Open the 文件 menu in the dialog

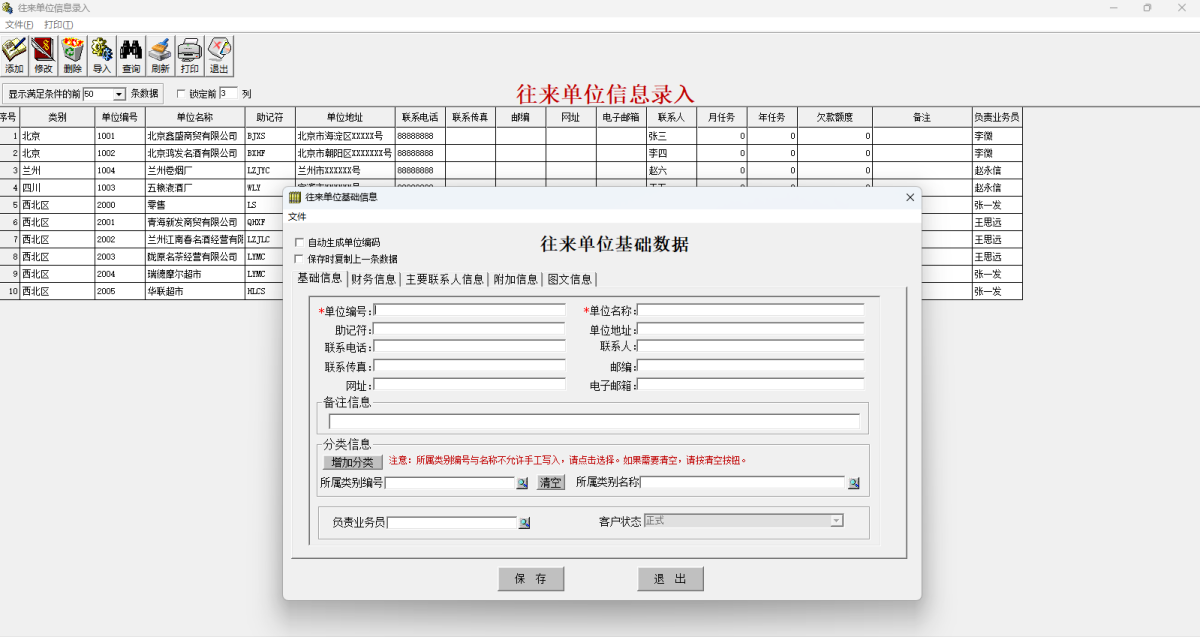pyautogui.click(x=297, y=214)
